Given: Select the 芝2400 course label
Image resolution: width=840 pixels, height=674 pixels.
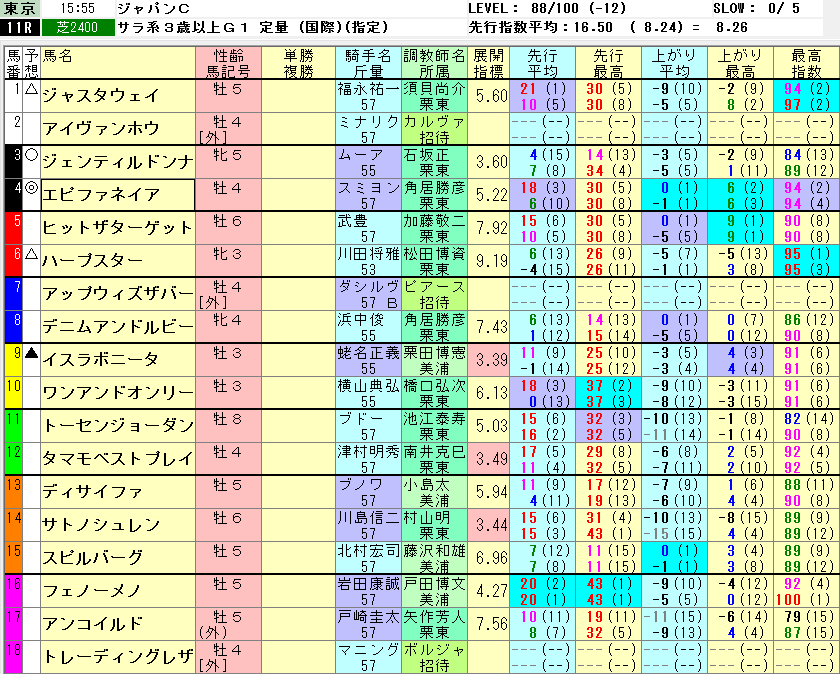Looking at the screenshot, I should (x=77, y=27).
